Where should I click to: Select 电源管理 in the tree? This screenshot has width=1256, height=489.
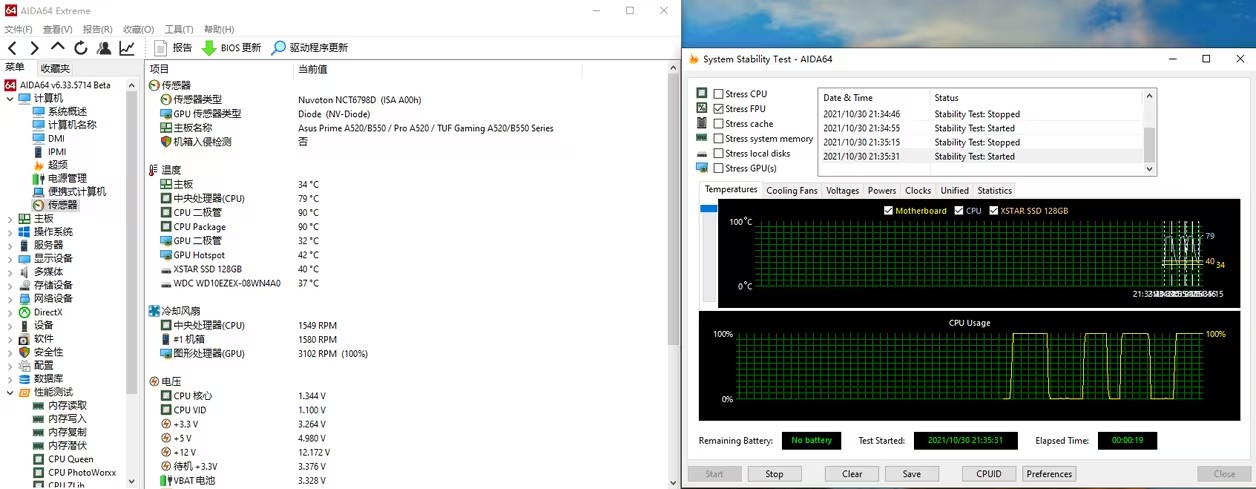click(x=67, y=178)
